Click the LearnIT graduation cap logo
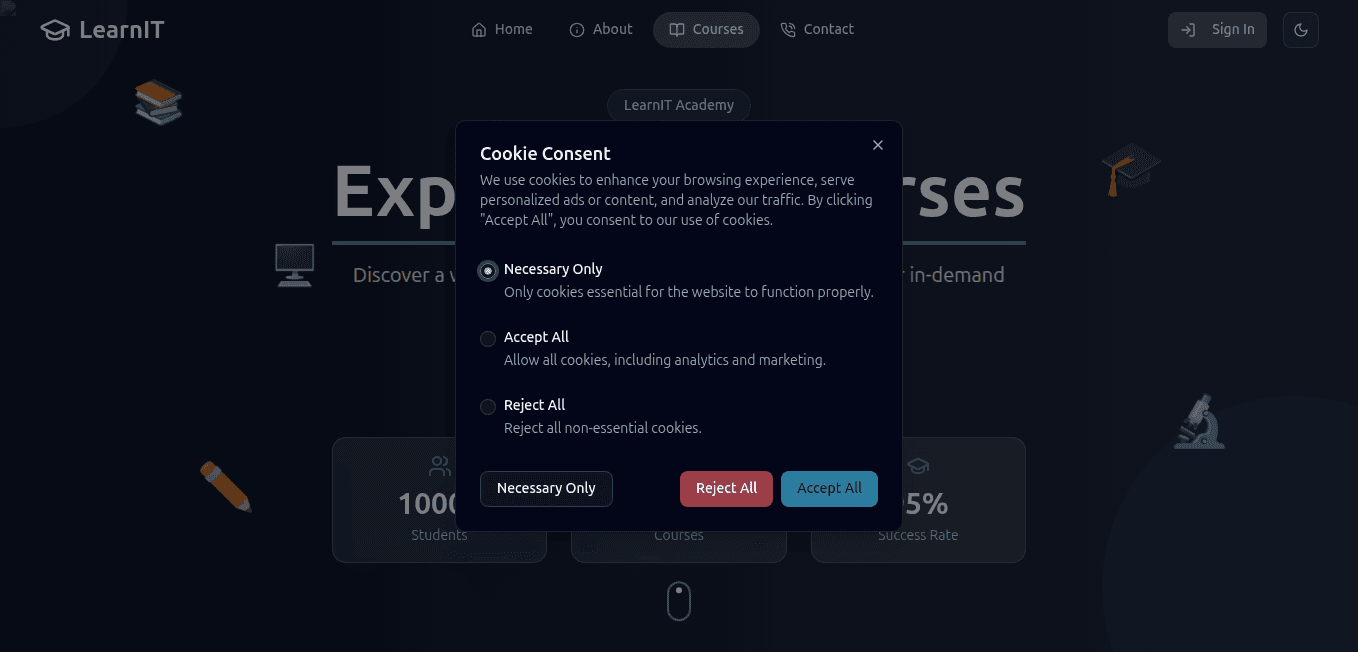This screenshot has height=652, width=1358. 54,30
